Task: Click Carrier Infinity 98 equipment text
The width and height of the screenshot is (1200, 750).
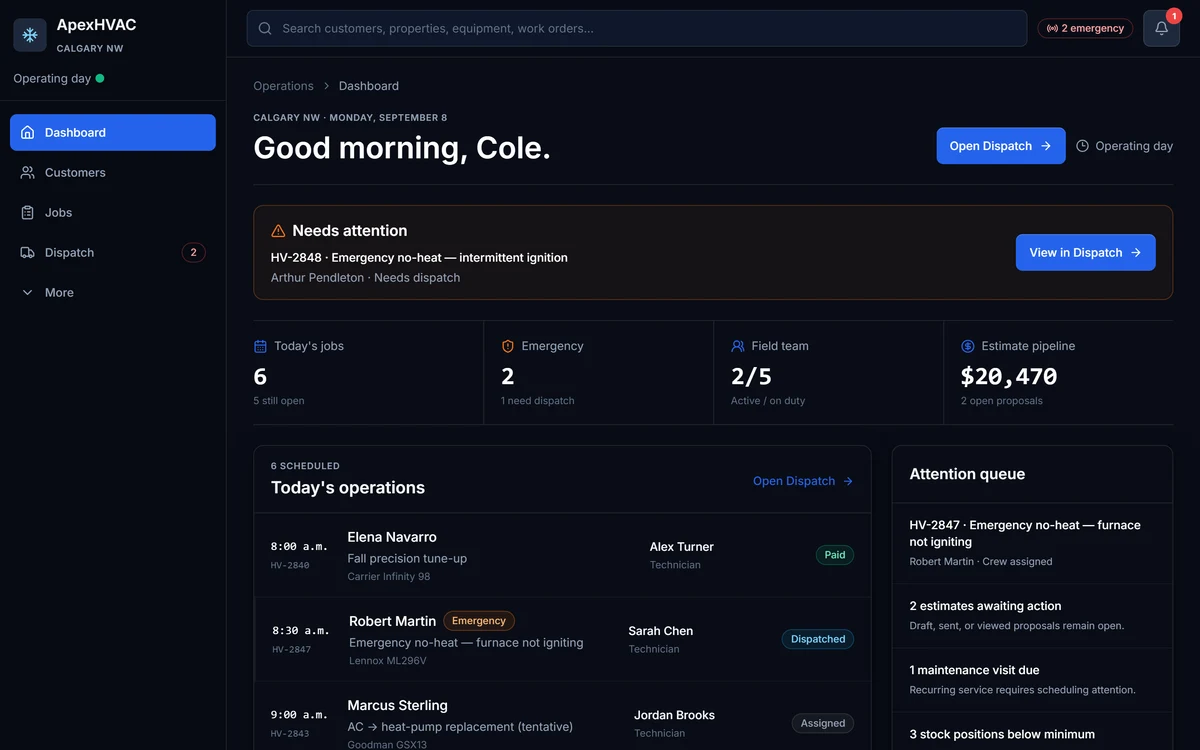Action: pos(389,577)
